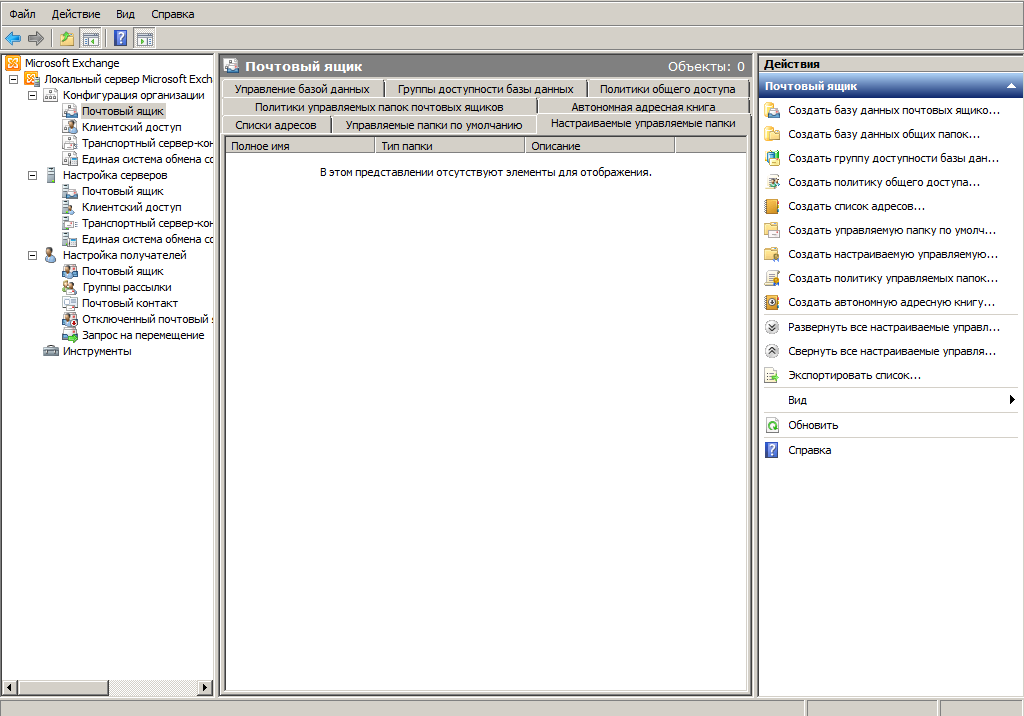1024x716 pixels.
Task: Click the Справка link in Actions pane
Action: point(809,450)
